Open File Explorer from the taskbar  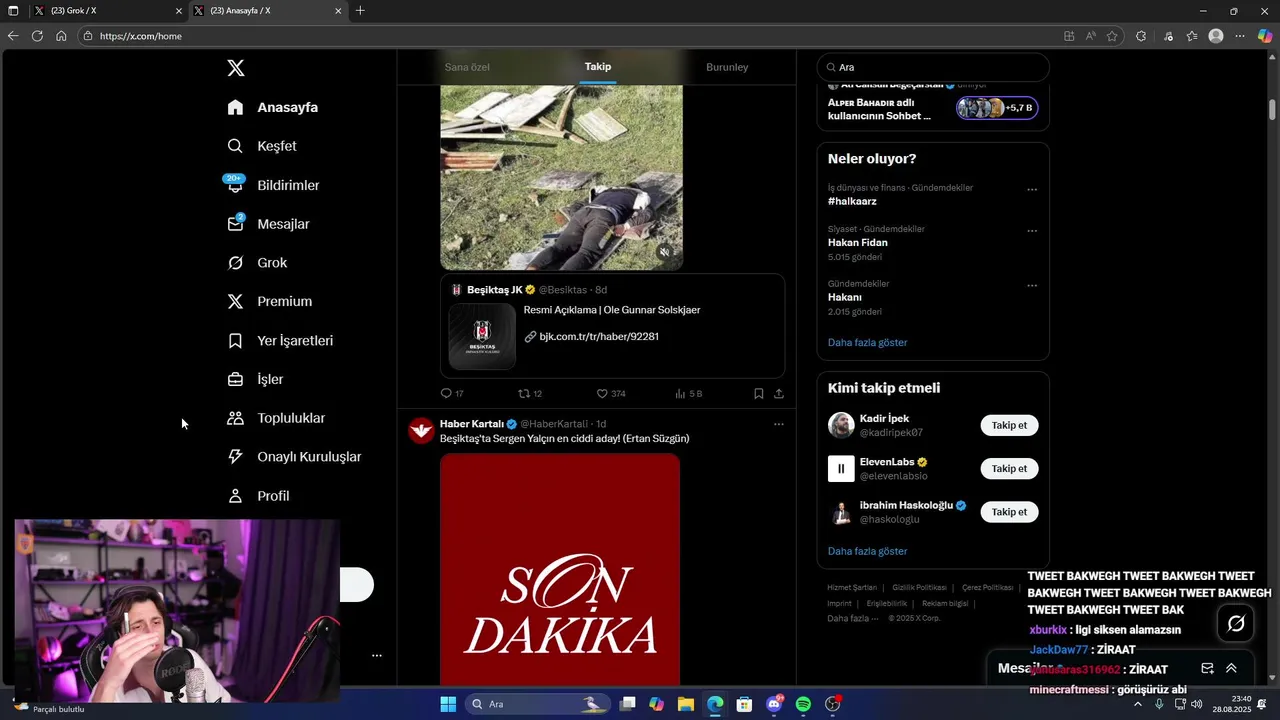(x=686, y=705)
